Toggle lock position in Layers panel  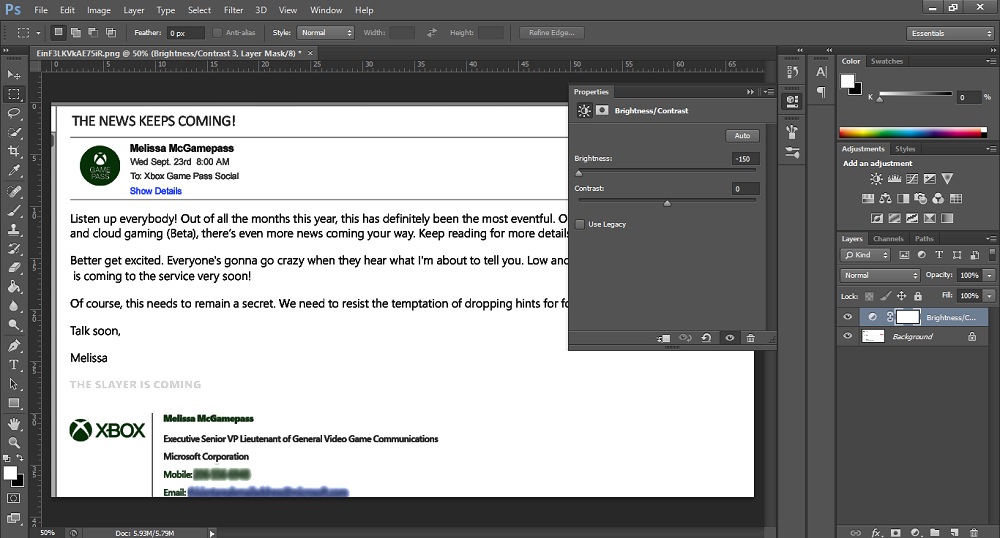pos(901,296)
